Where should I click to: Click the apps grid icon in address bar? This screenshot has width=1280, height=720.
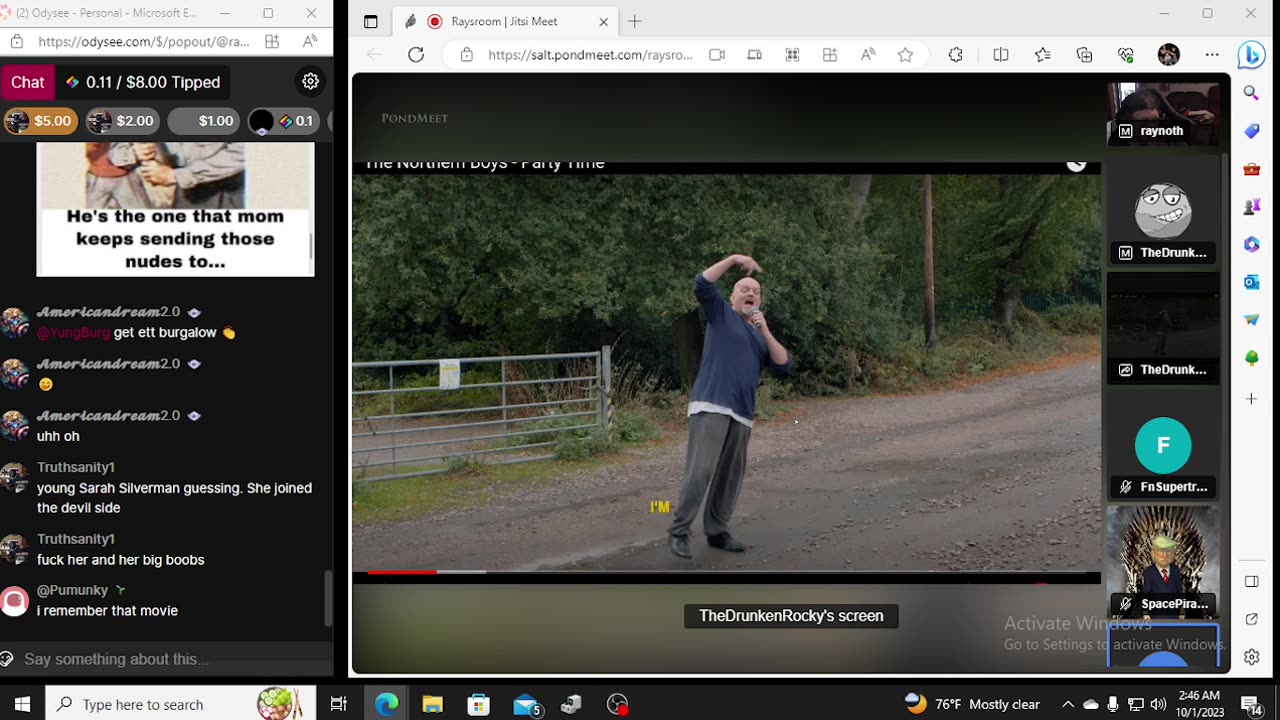point(830,55)
